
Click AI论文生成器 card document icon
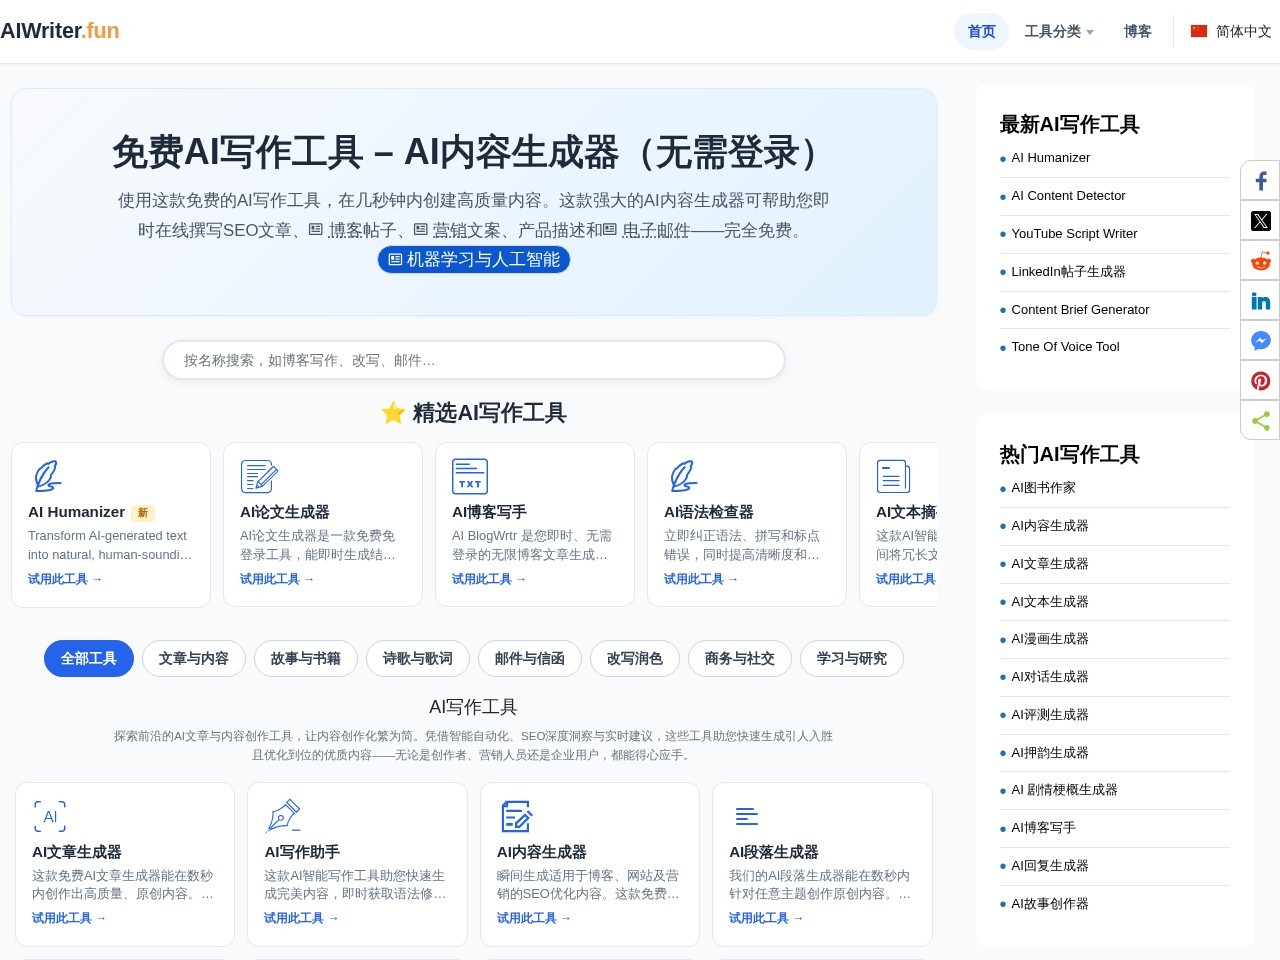[259, 476]
